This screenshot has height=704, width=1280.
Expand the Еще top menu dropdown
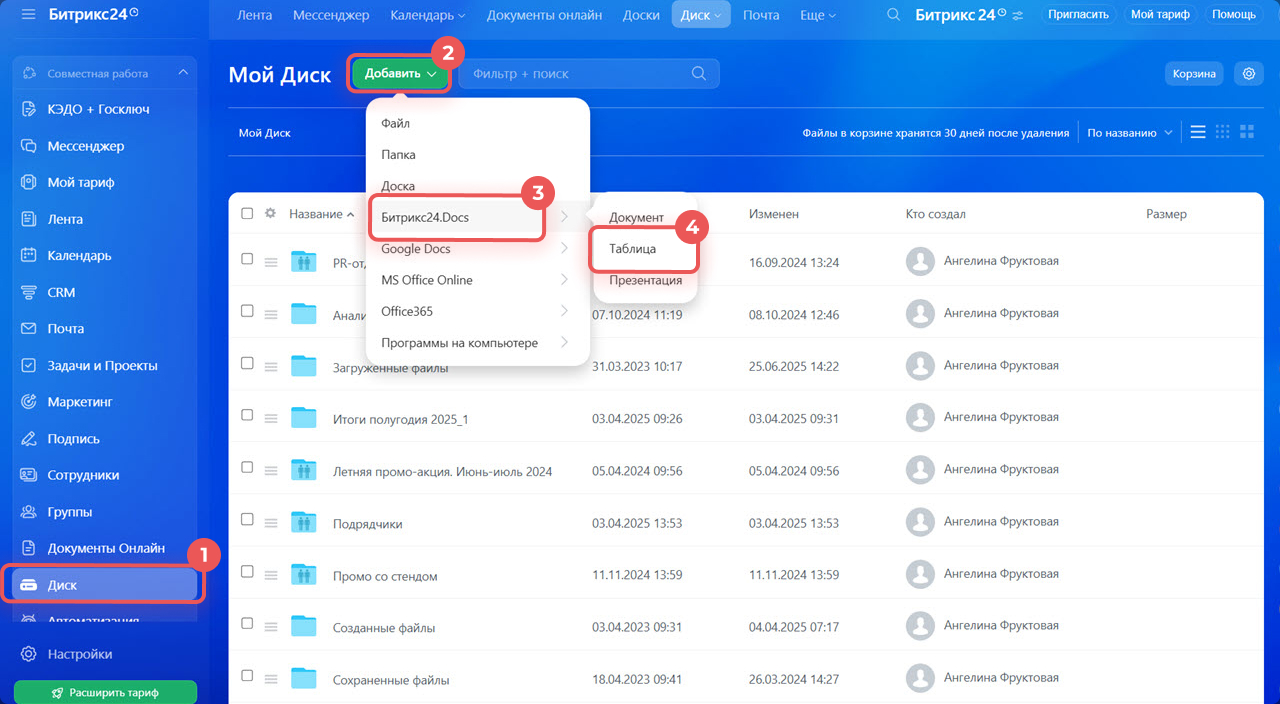point(819,15)
